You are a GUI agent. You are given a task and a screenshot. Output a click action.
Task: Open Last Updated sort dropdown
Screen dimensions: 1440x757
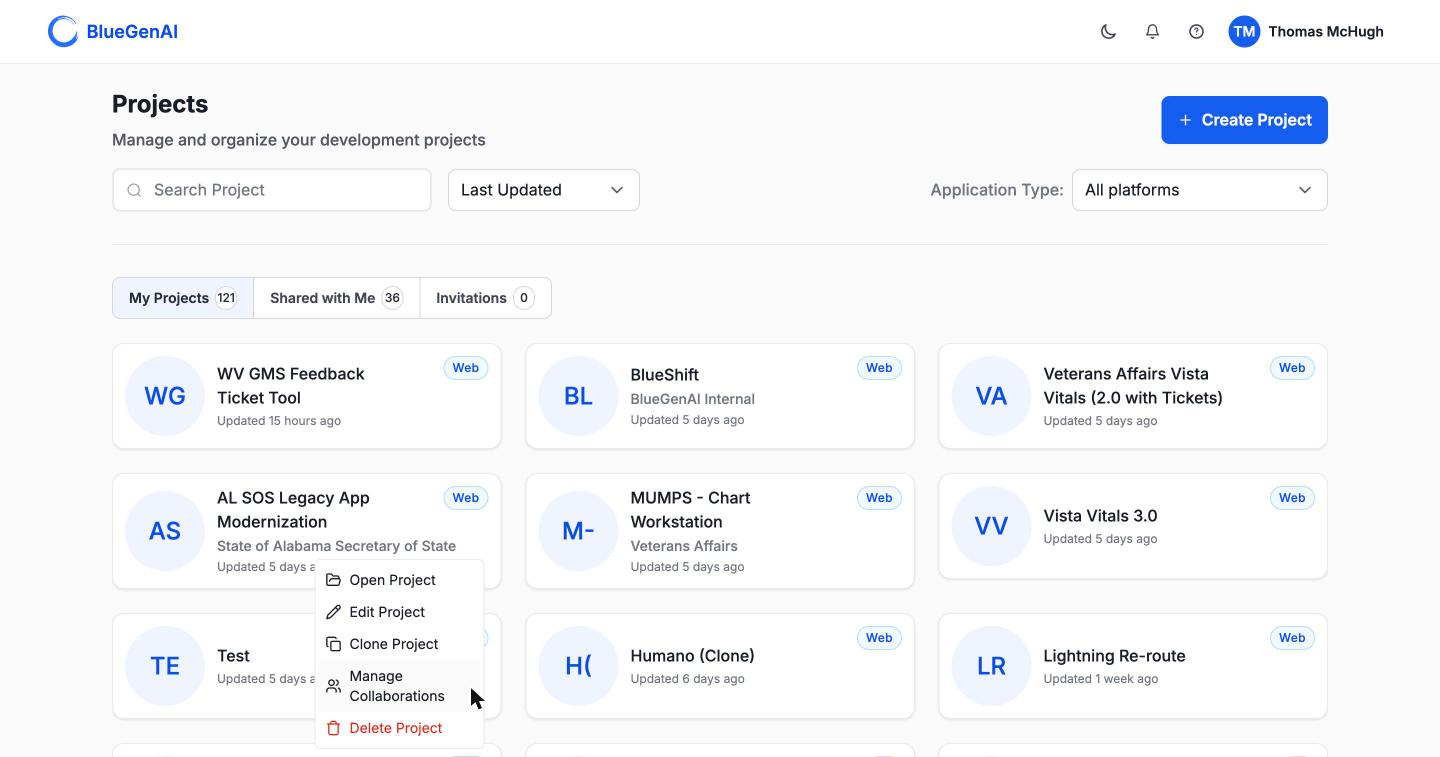(x=544, y=190)
